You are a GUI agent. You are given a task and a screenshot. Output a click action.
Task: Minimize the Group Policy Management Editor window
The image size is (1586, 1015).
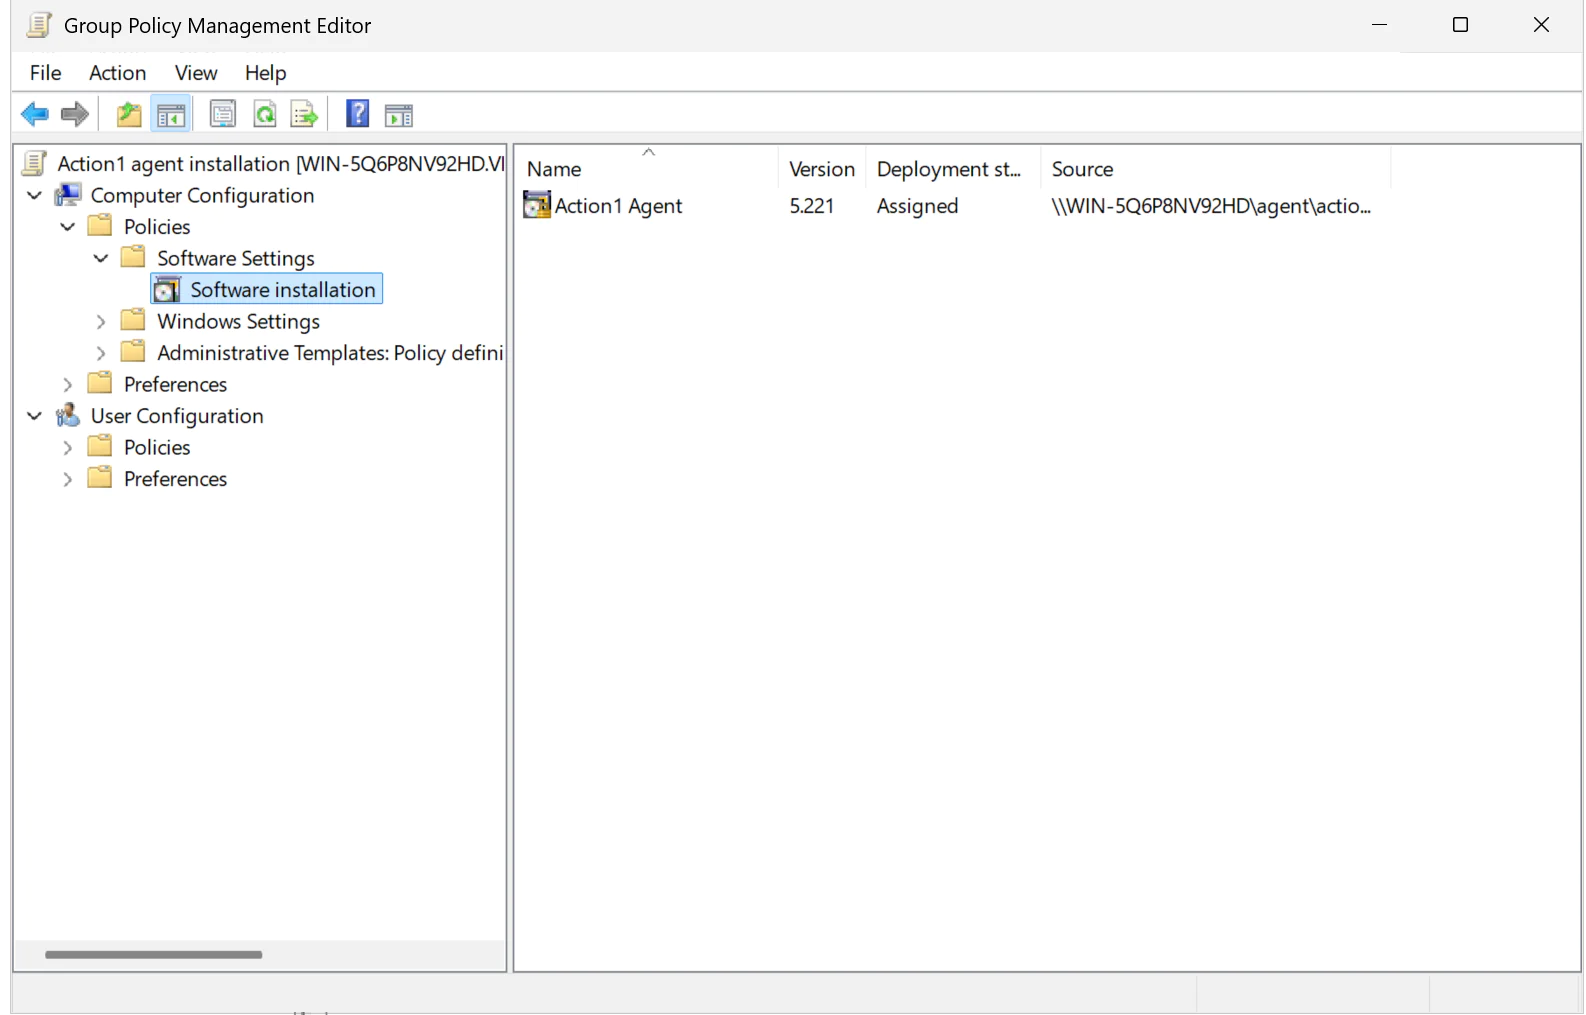tap(1379, 25)
